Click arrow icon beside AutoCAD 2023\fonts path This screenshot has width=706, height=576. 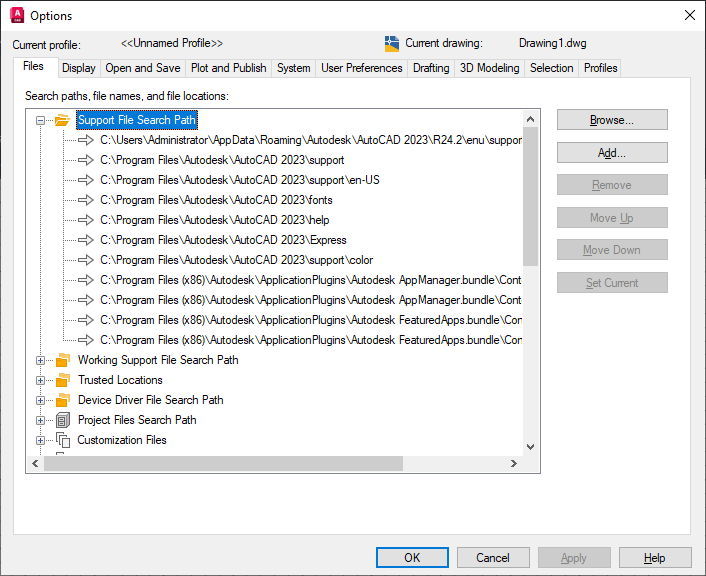pos(86,200)
